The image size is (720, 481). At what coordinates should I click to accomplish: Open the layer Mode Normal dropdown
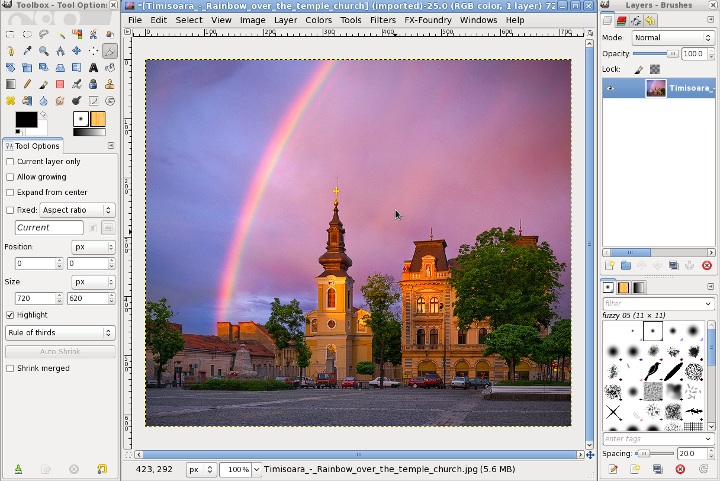tap(672, 38)
